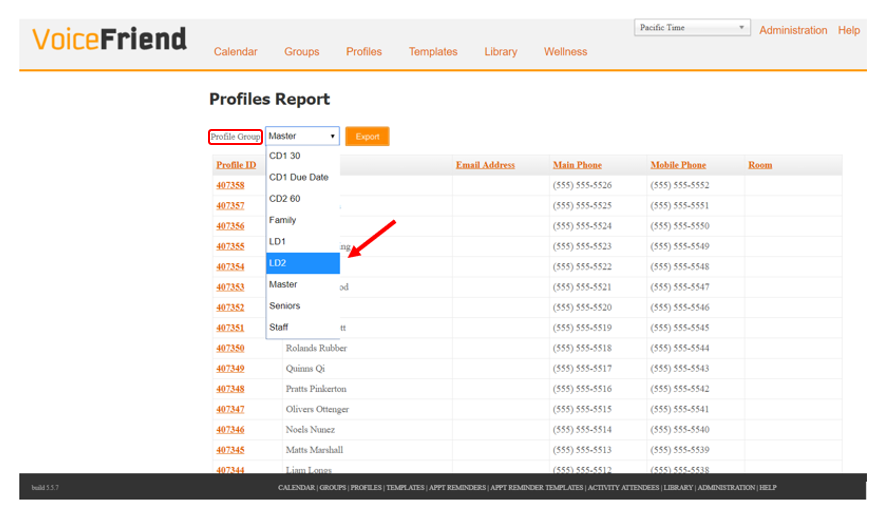
Task: Sort by the Profile ID column header
Action: coord(236,165)
